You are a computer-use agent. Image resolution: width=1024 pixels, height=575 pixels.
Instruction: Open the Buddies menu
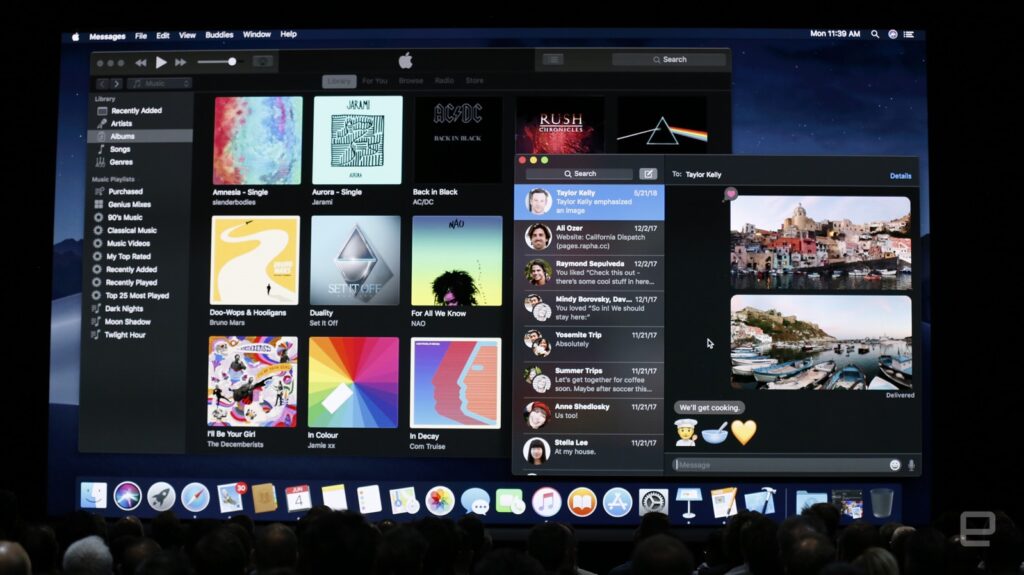pos(219,35)
